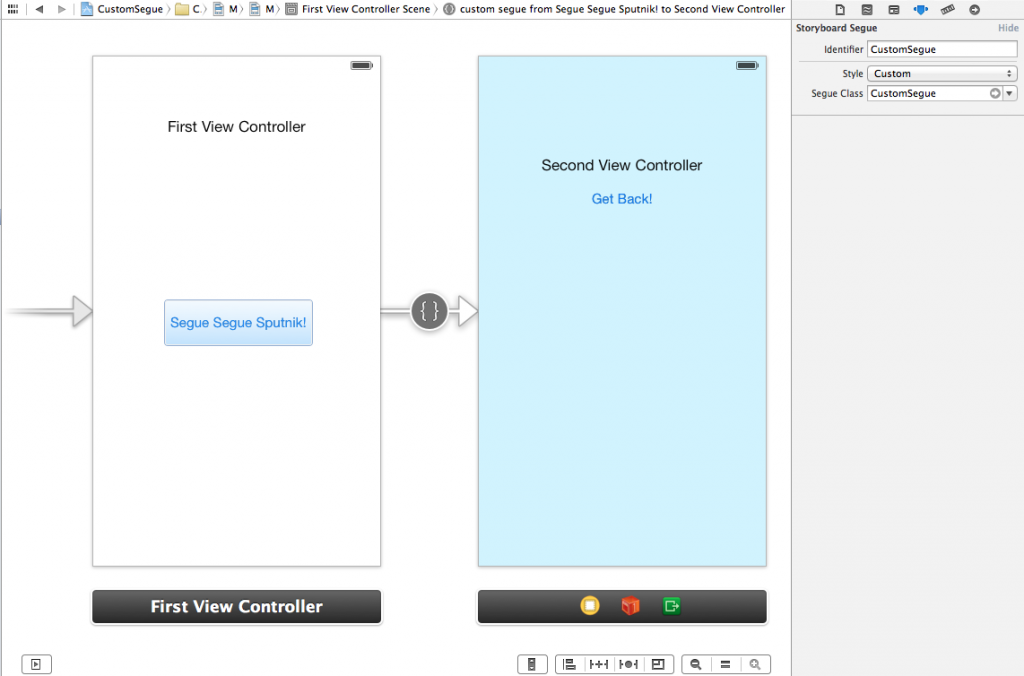This screenshot has height=676, width=1024.
Task: Open the Align constraints tool
Action: click(570, 663)
